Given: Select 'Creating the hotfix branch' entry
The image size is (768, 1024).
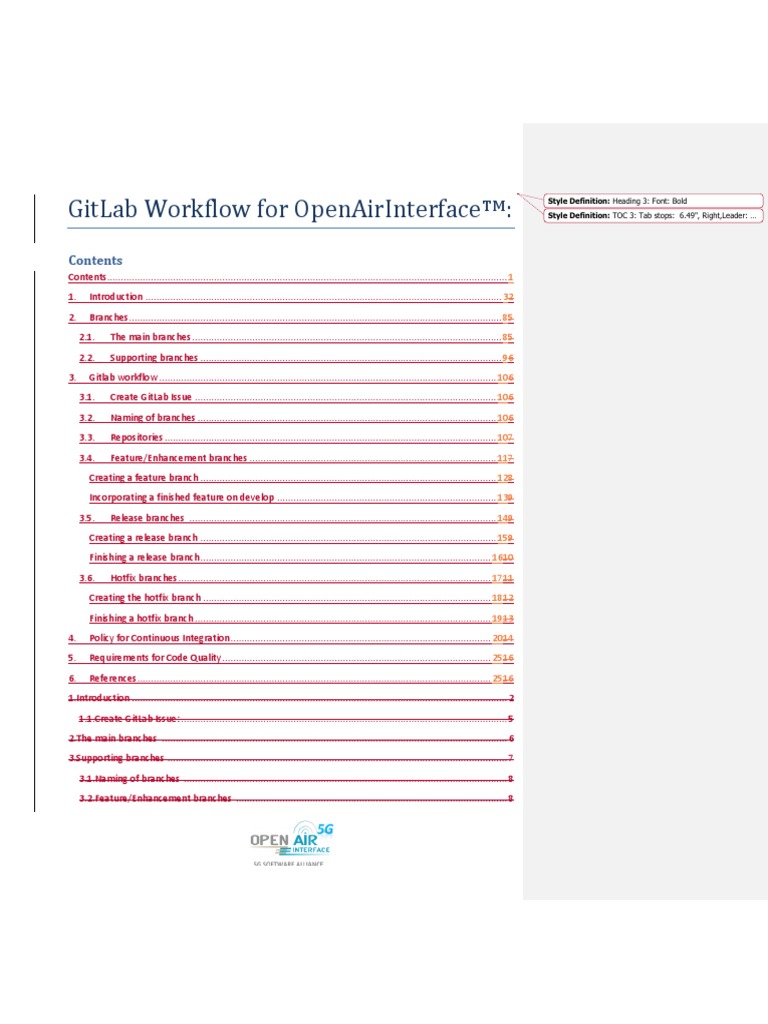Looking at the screenshot, I should pyautogui.click(x=301, y=598).
